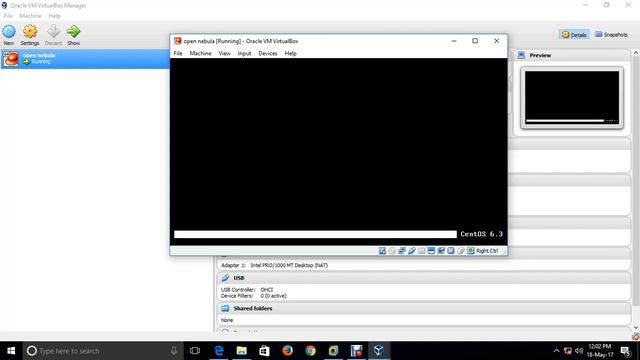The height and width of the screenshot is (360, 640).
Task: Open the Manager window File menu
Action: coord(8,16)
